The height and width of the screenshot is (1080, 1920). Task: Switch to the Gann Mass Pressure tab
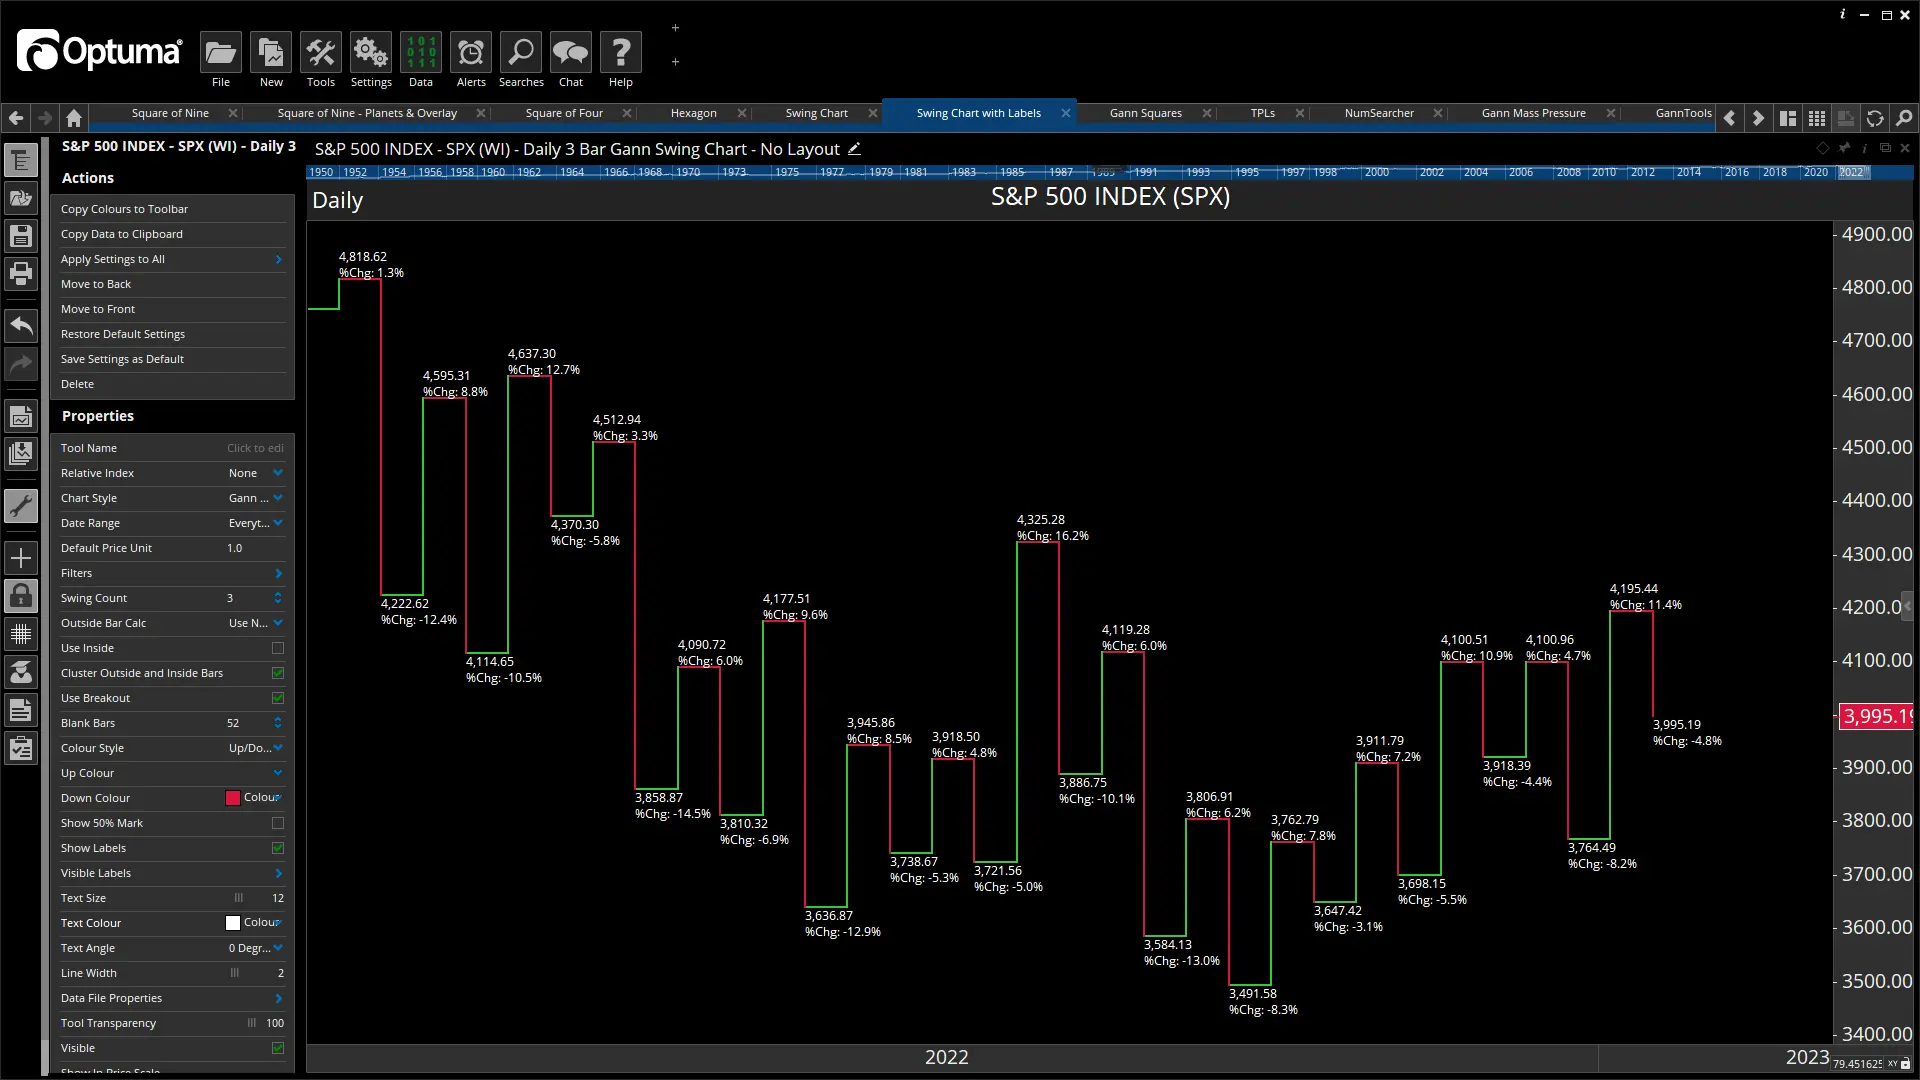coord(1533,113)
